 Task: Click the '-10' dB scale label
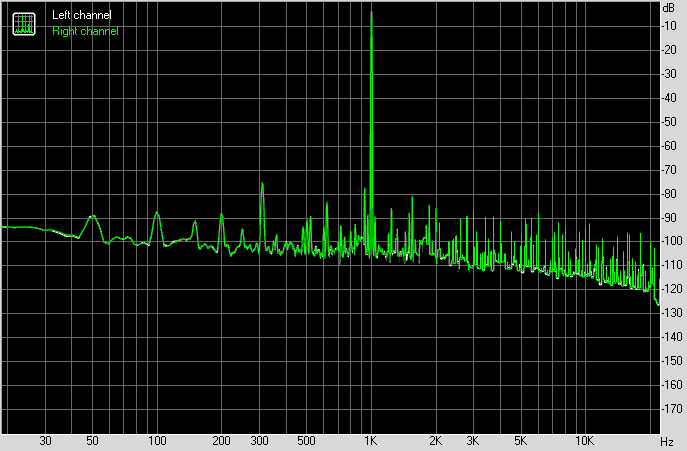click(669, 26)
